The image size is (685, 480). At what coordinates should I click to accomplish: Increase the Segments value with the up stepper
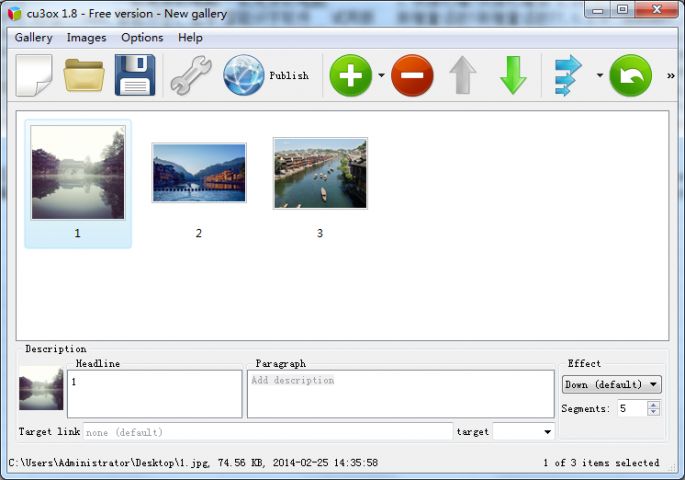click(653, 404)
